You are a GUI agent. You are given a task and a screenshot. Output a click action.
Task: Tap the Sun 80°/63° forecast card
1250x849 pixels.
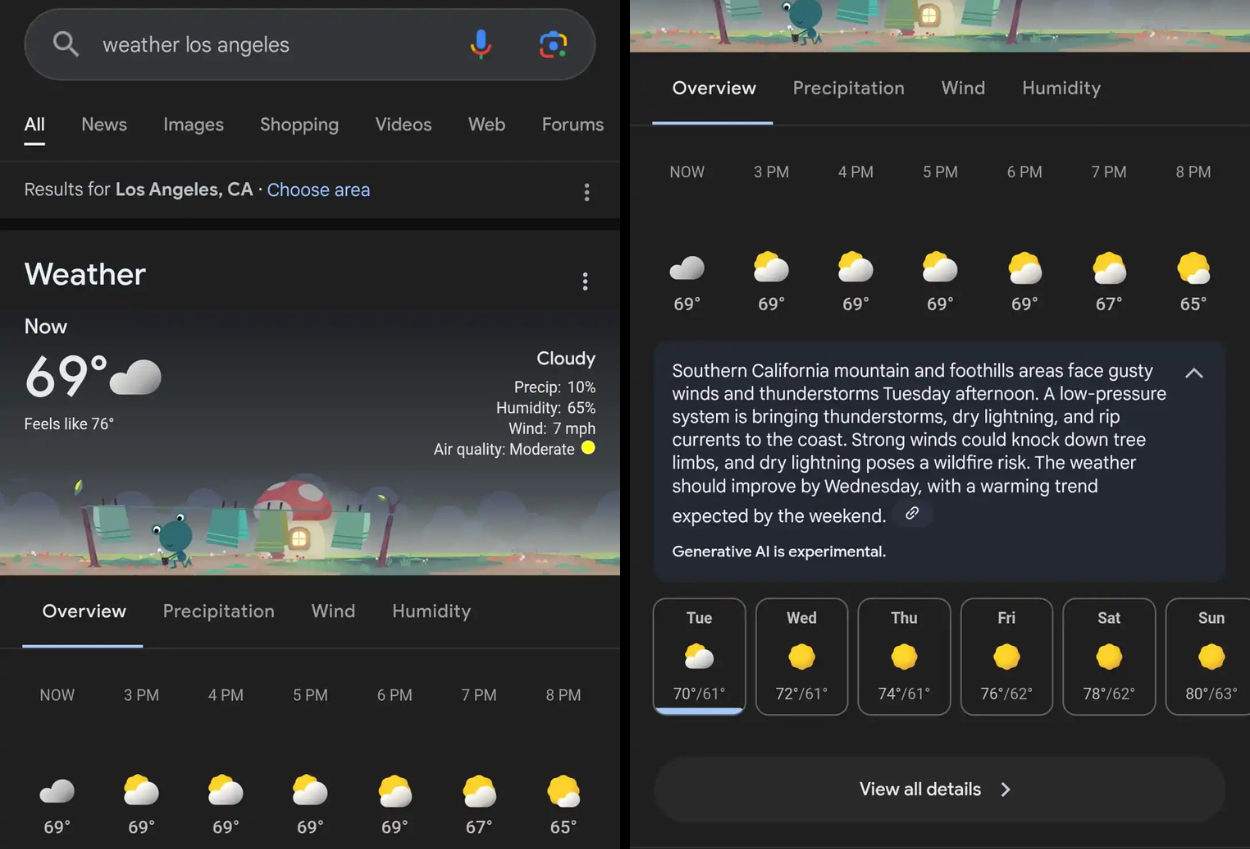pos(1208,656)
